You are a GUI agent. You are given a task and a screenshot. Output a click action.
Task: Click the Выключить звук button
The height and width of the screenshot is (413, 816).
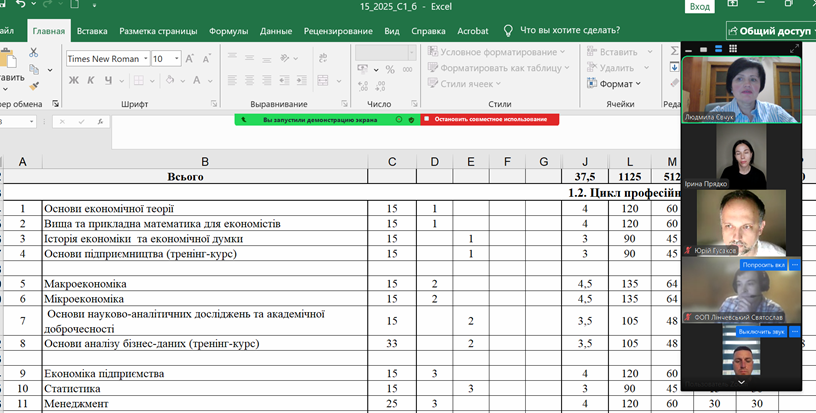point(761,331)
